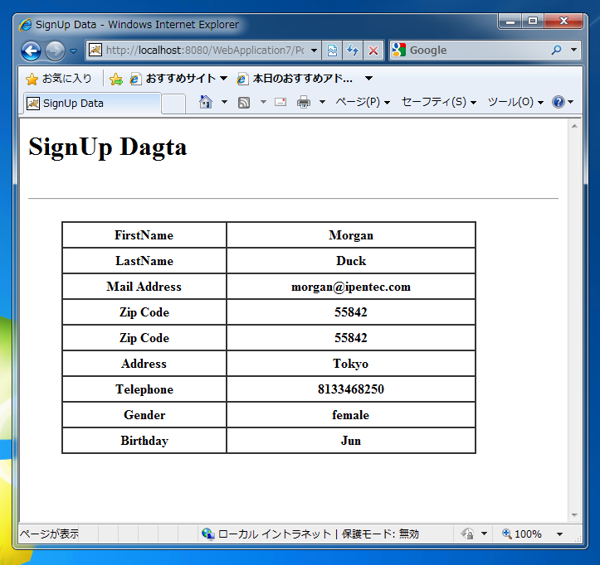This screenshot has height=565, width=600.
Task: Refresh the page with the refresh icon
Action: click(x=352, y=50)
